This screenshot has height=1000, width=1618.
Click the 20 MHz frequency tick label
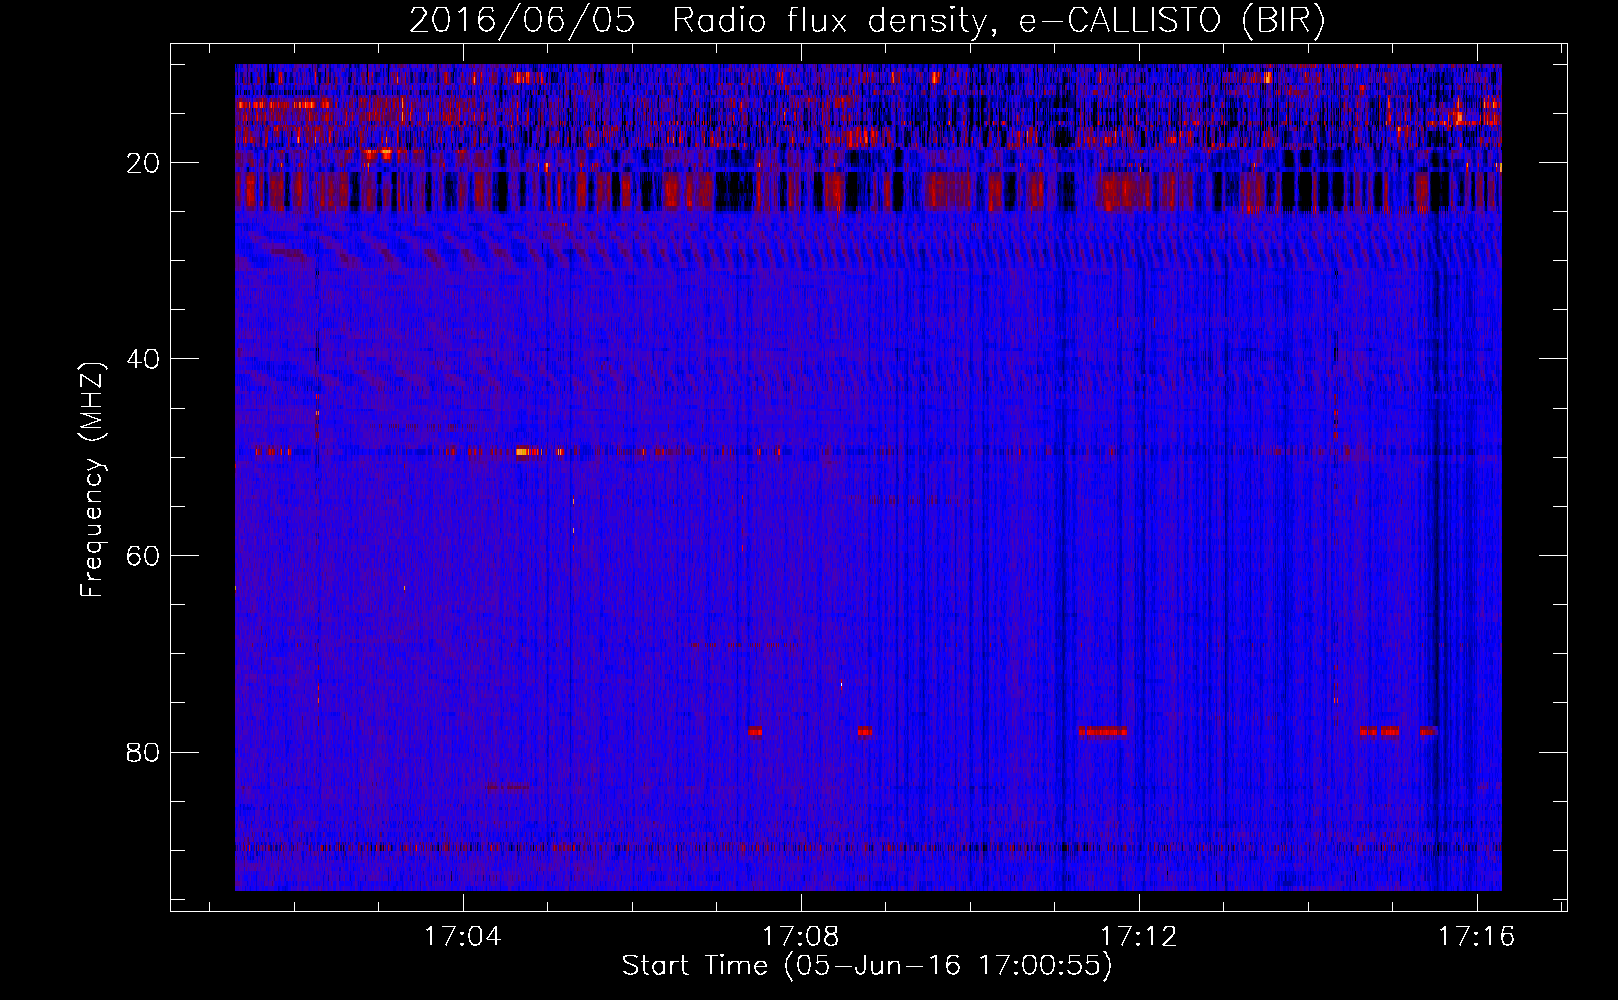click(143, 164)
